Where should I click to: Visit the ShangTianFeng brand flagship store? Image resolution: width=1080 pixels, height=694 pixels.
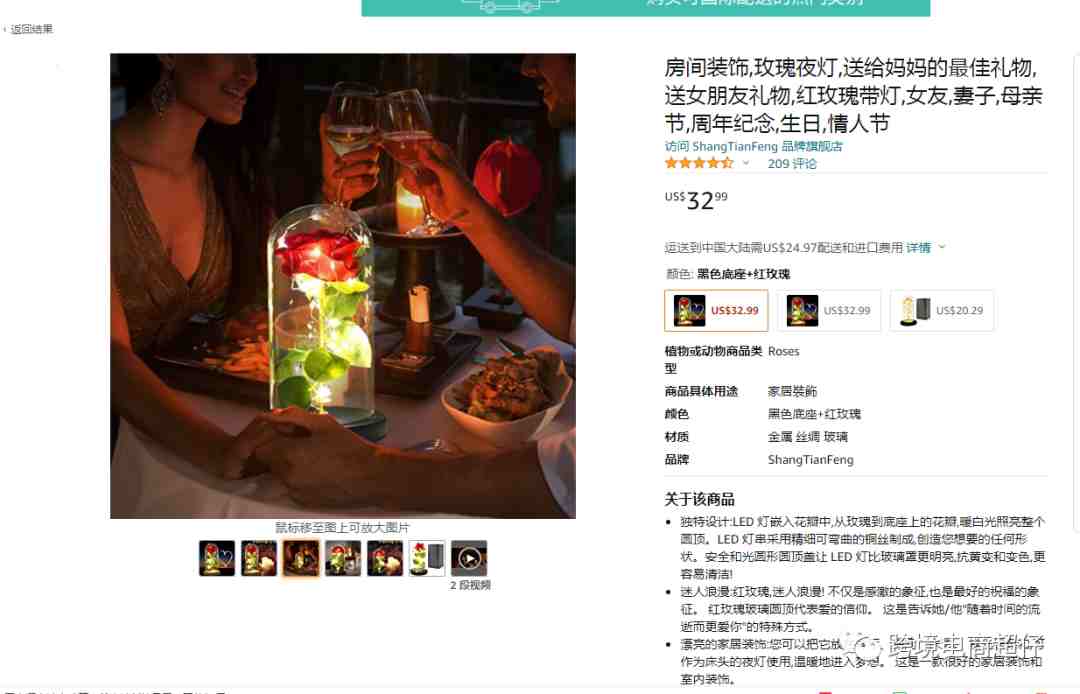pyautogui.click(x=754, y=146)
